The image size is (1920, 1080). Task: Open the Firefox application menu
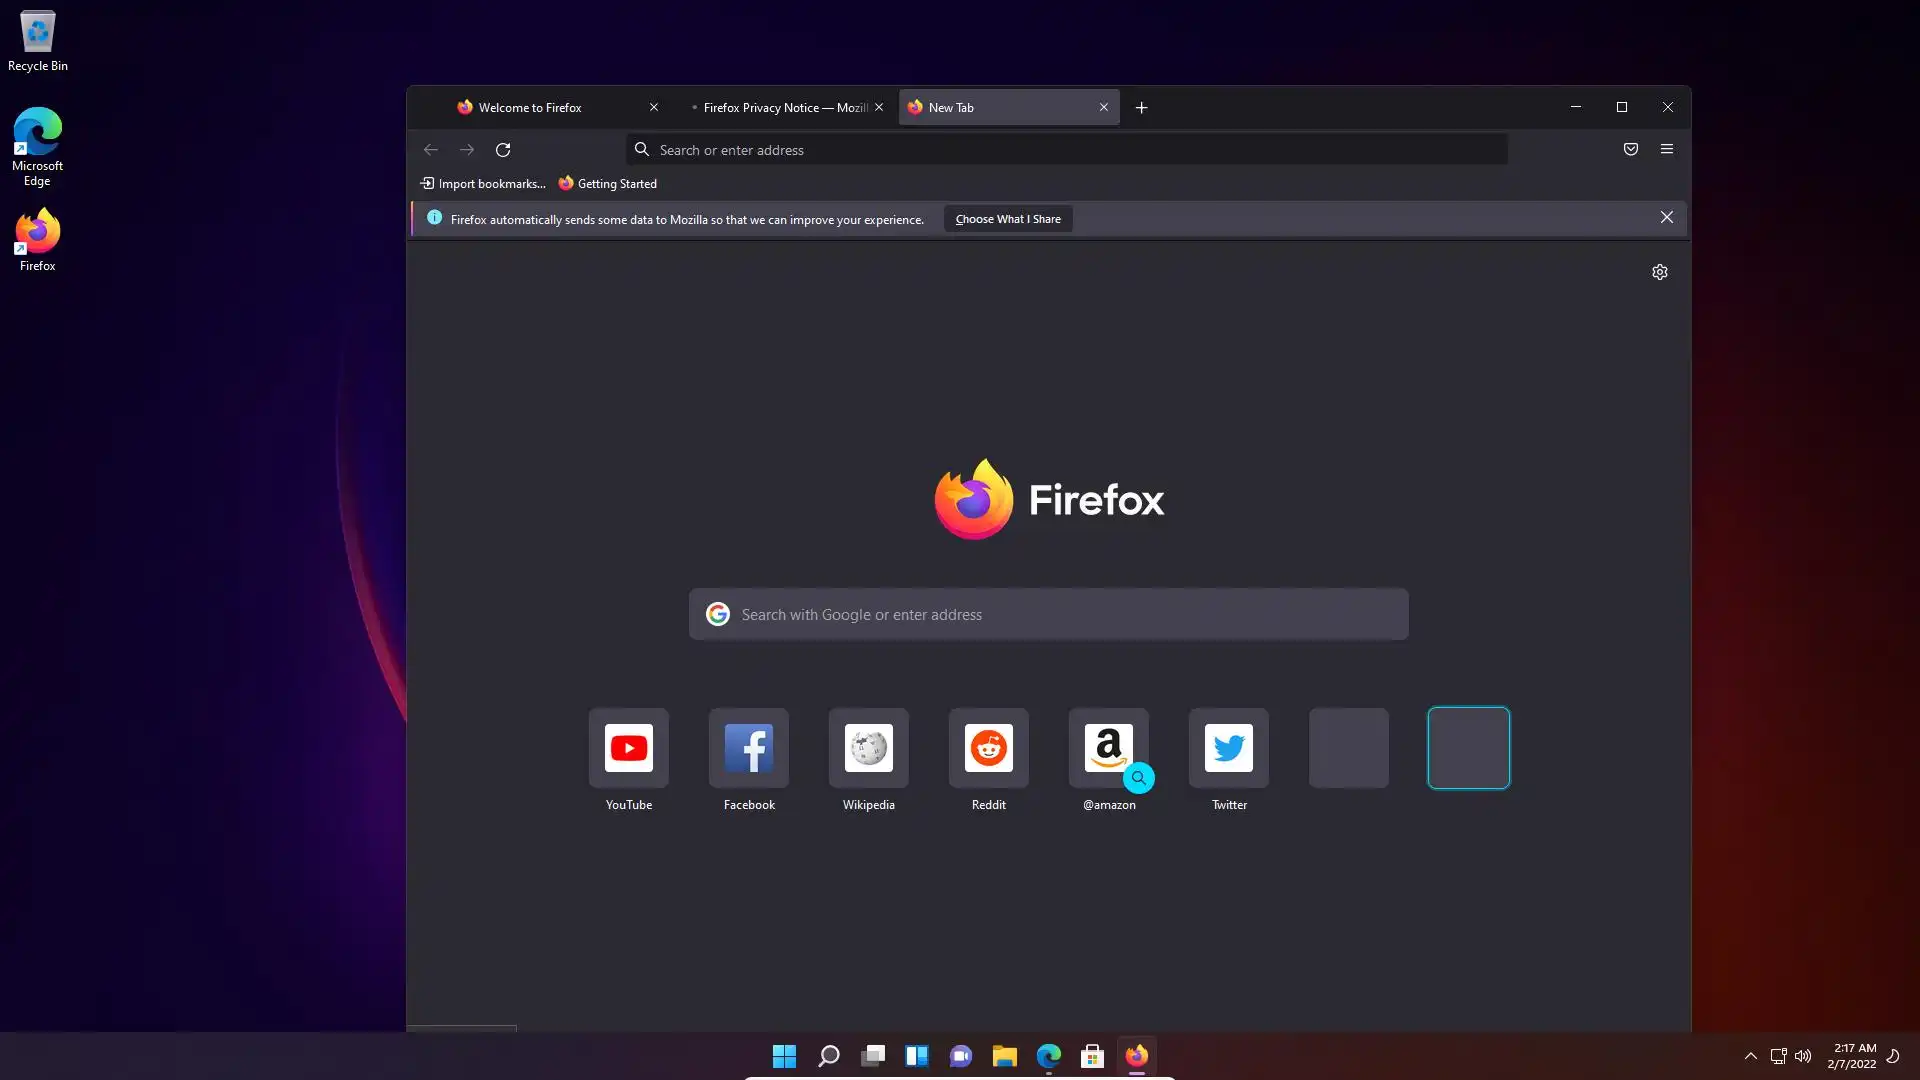coord(1666,149)
